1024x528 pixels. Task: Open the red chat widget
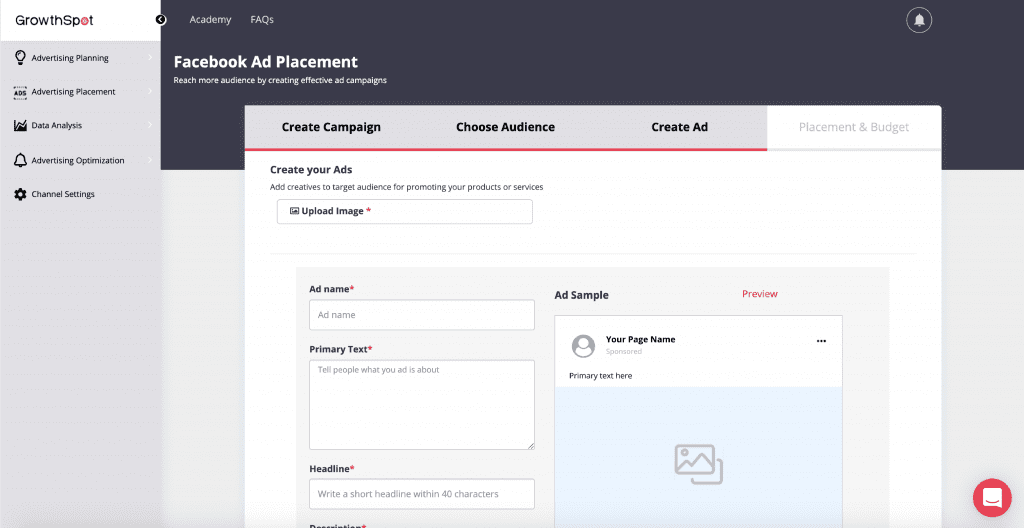[x=992, y=498]
